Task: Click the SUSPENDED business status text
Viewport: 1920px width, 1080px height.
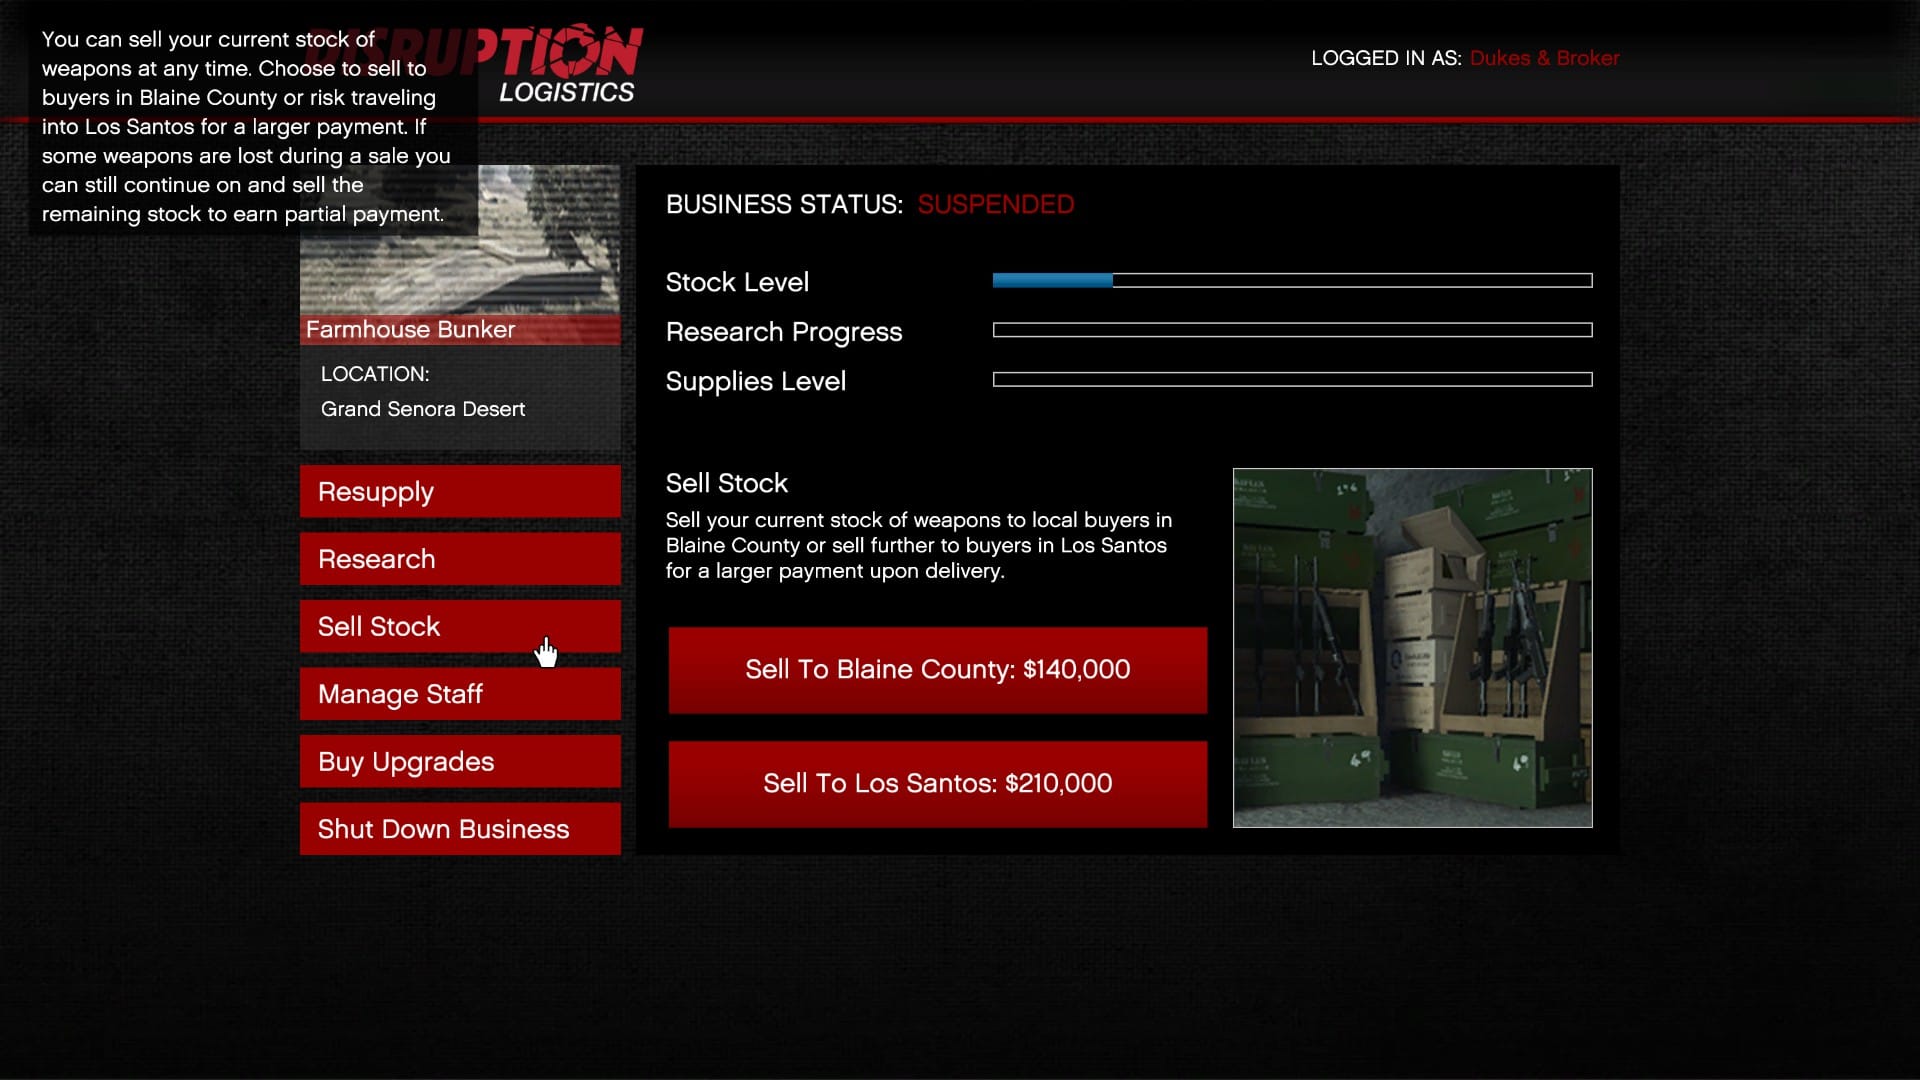Action: coord(996,204)
